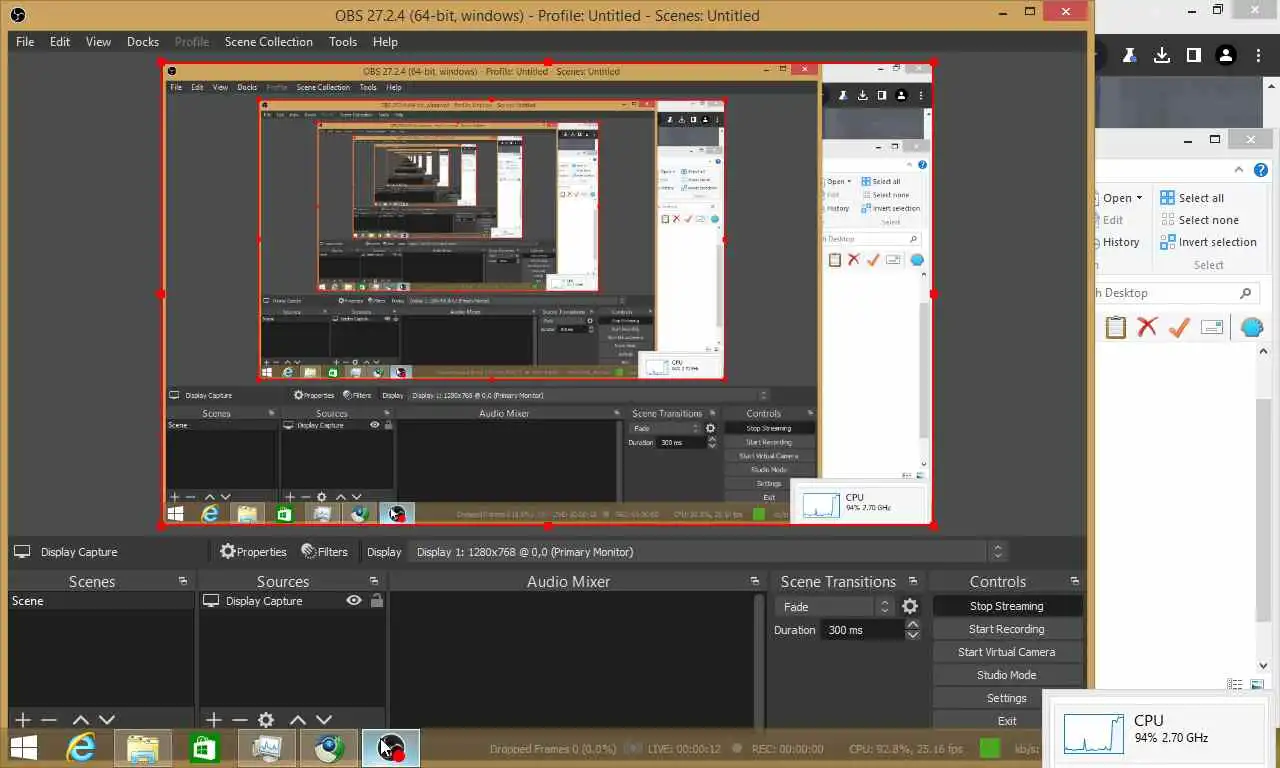Click the Explorer help question mark icon

click(x=1262, y=170)
